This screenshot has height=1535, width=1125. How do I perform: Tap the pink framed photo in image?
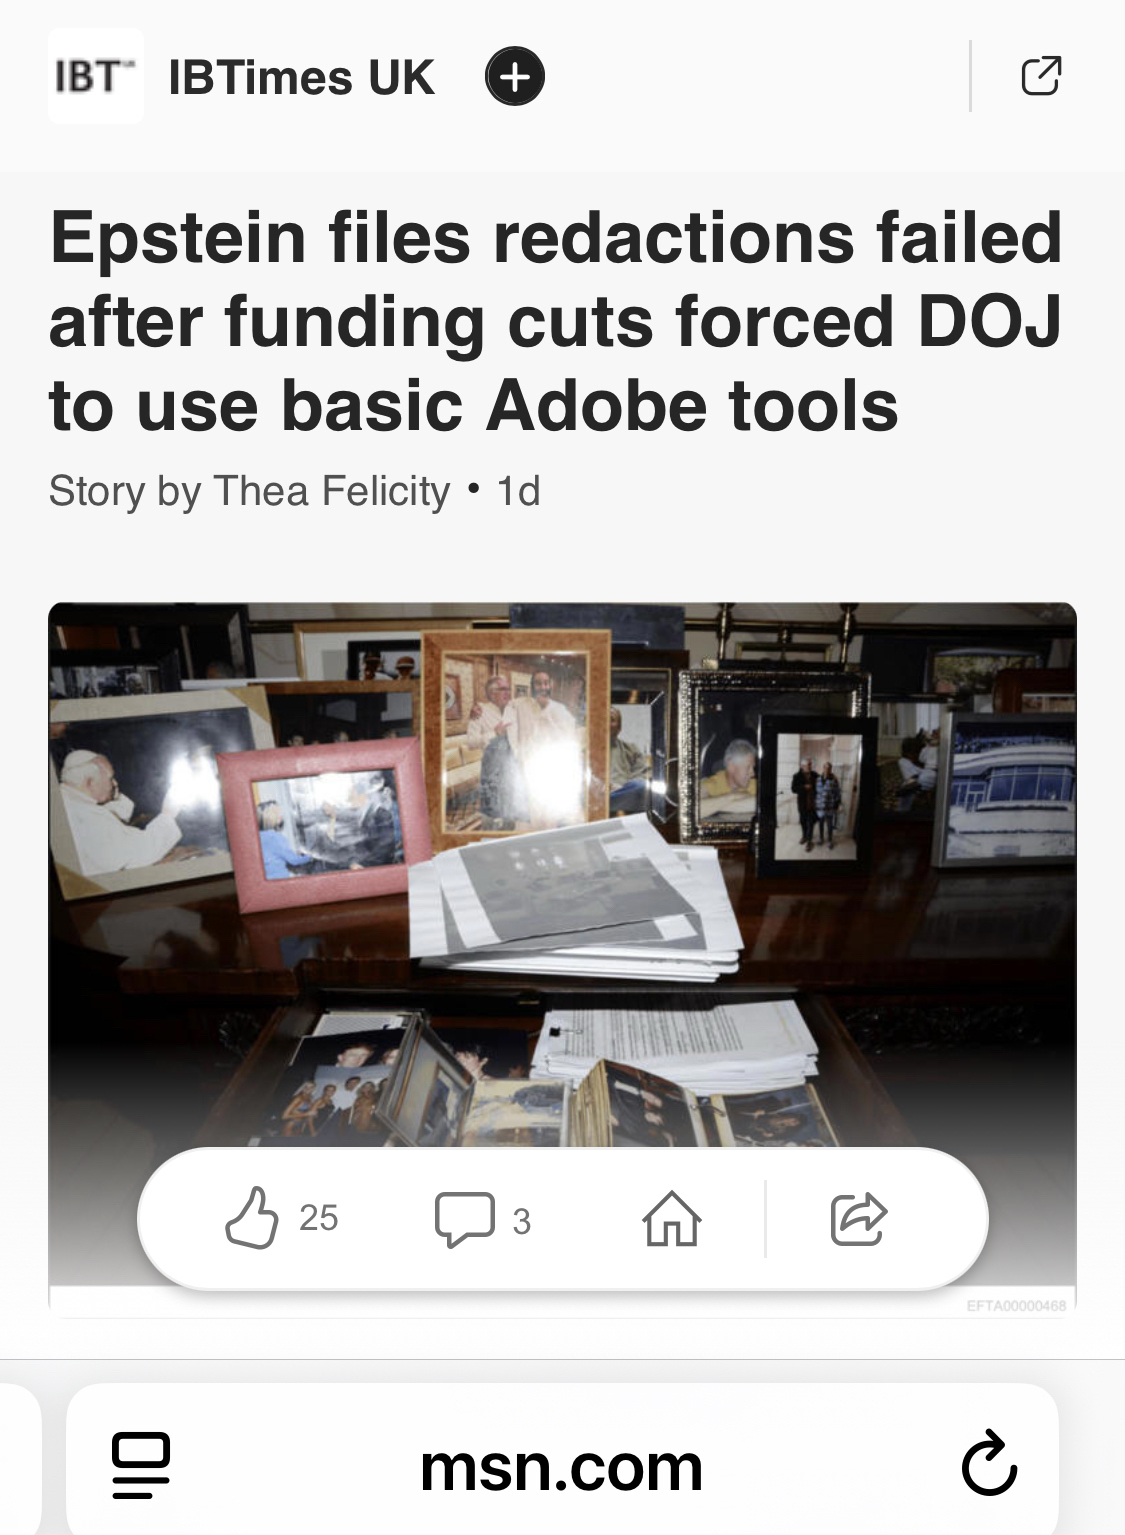tap(326, 824)
